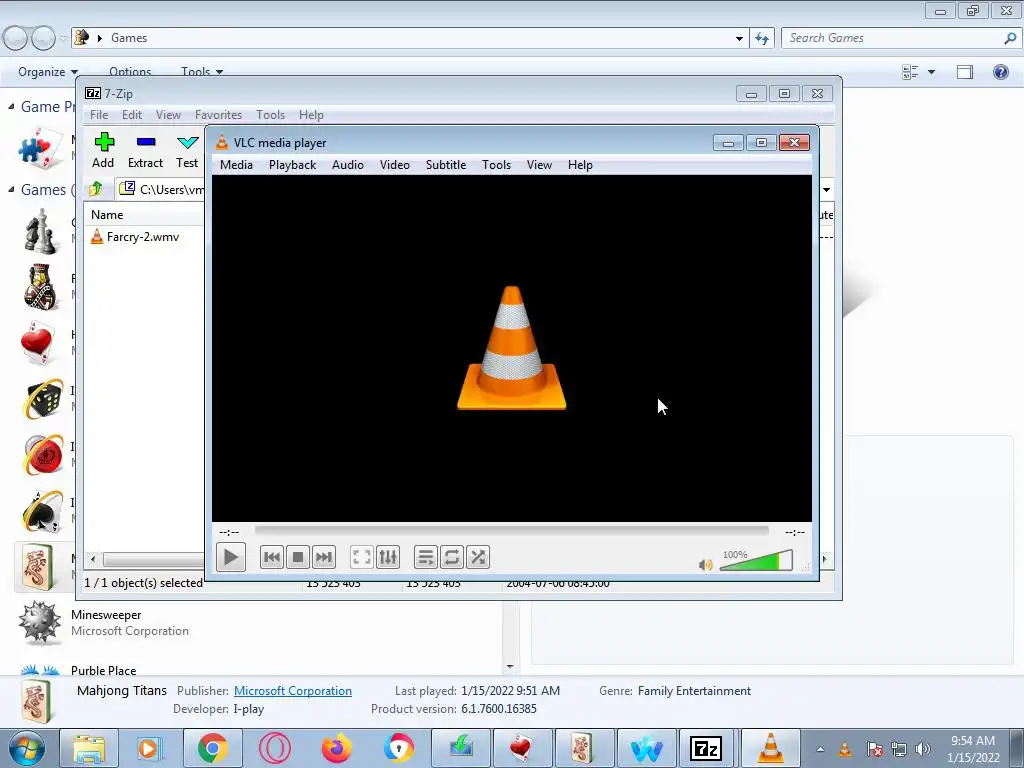Open Chrome from taskbar
The height and width of the screenshot is (768, 1024).
click(x=212, y=748)
